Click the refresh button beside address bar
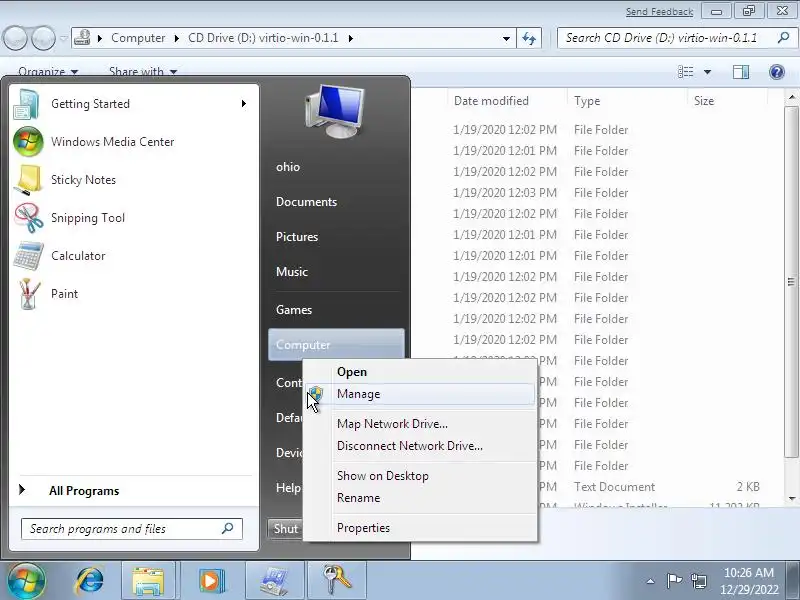This screenshot has width=800, height=600. click(x=529, y=38)
